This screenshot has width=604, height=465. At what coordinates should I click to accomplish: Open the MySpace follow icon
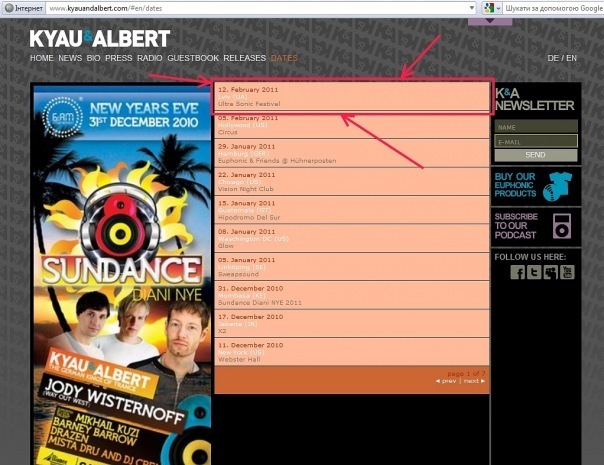551,272
